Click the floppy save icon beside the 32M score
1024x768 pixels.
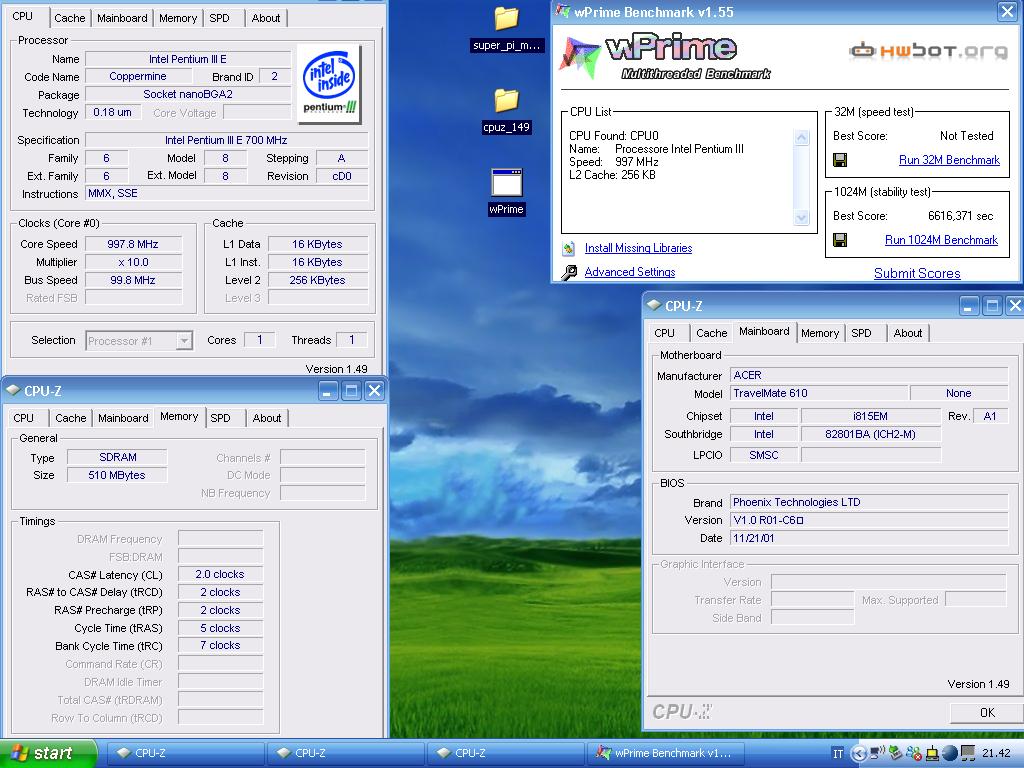(x=840, y=160)
